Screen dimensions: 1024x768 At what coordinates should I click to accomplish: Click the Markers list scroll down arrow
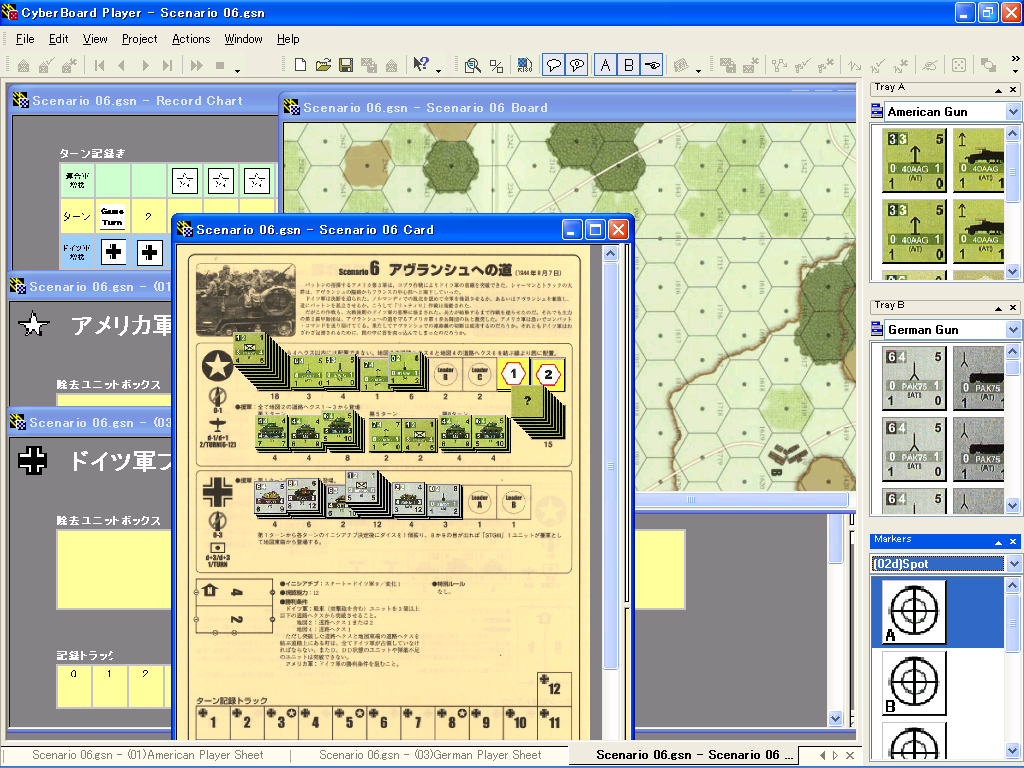coord(1013,750)
